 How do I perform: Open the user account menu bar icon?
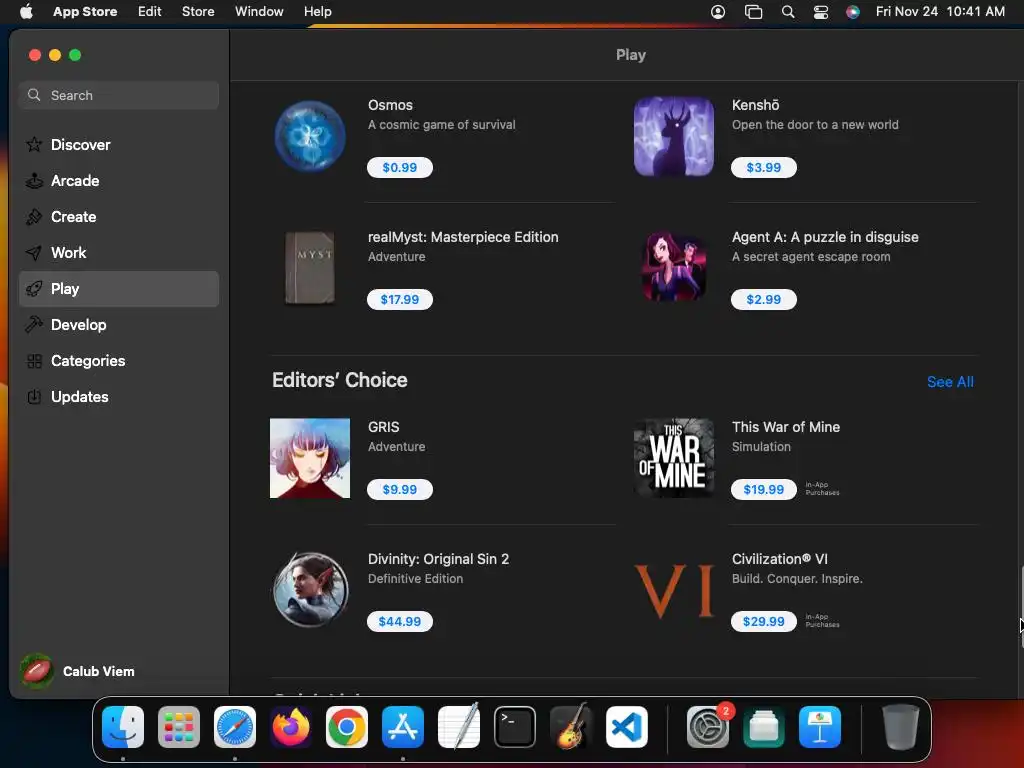pyautogui.click(x=718, y=12)
